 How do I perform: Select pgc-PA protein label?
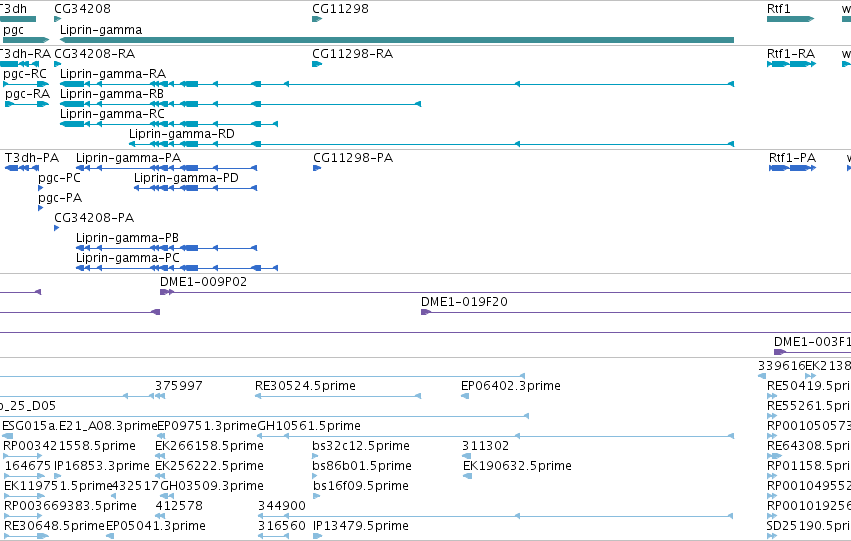60,198
